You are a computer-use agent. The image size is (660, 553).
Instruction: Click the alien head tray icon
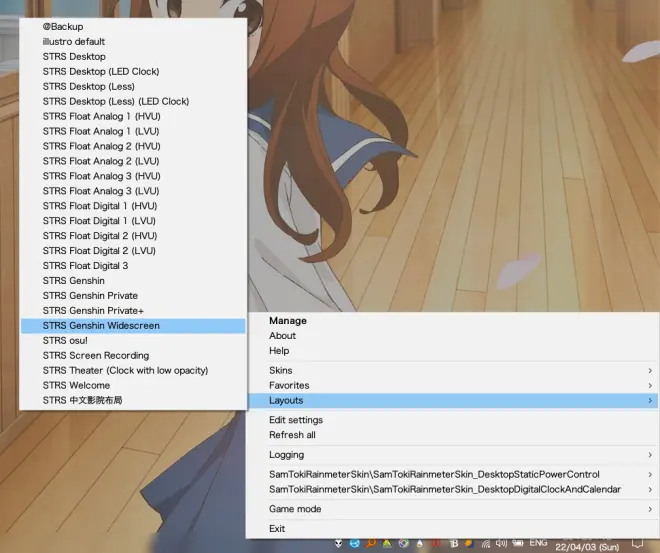(338, 544)
